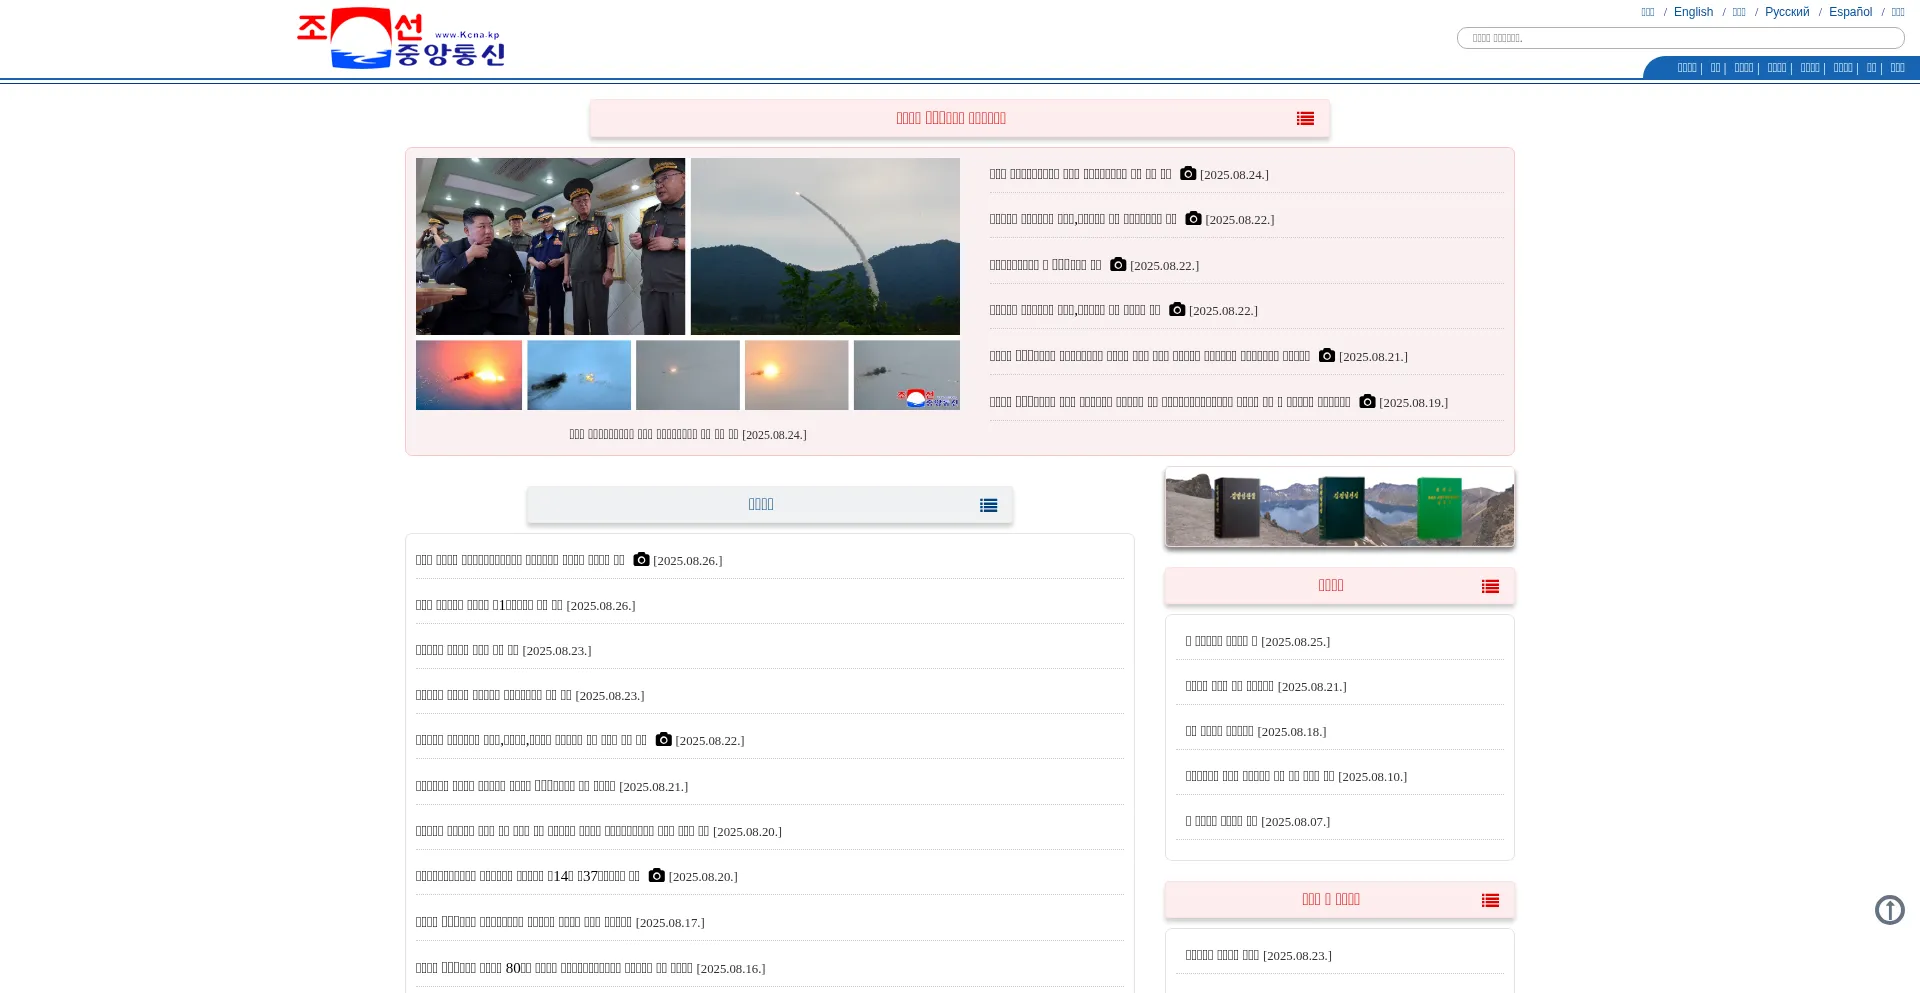The height and width of the screenshot is (993, 1920).
Task: Open the large photo of the leader with officers
Action: pos(550,246)
